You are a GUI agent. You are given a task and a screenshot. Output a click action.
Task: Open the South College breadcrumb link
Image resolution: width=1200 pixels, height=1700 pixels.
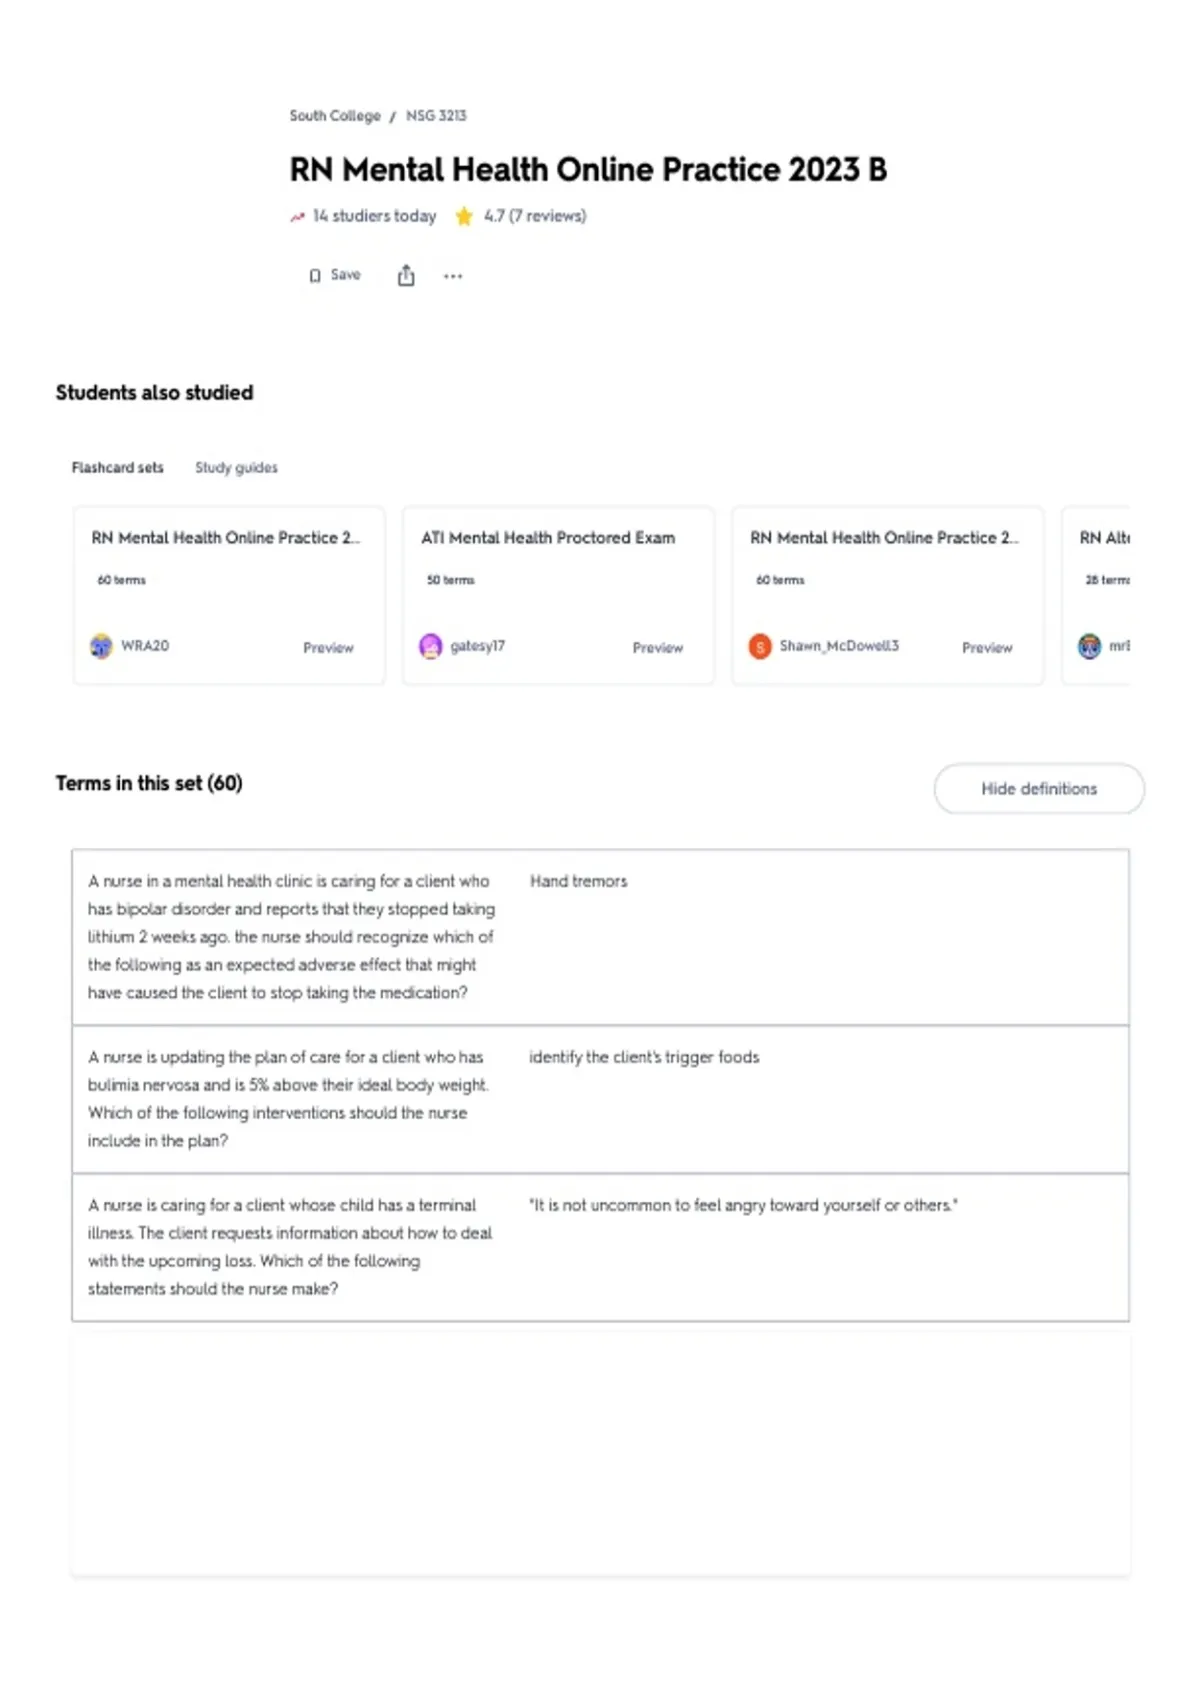coord(335,116)
